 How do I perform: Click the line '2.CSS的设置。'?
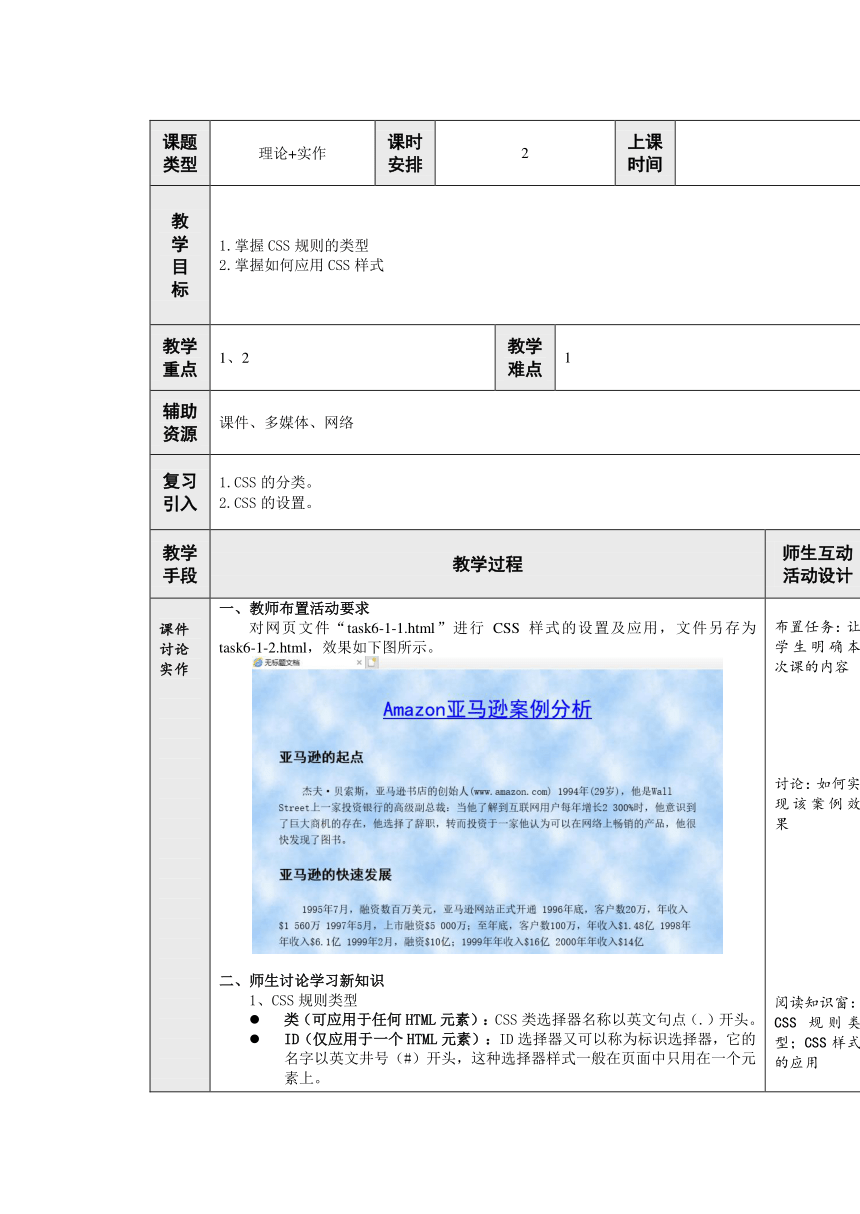(266, 503)
